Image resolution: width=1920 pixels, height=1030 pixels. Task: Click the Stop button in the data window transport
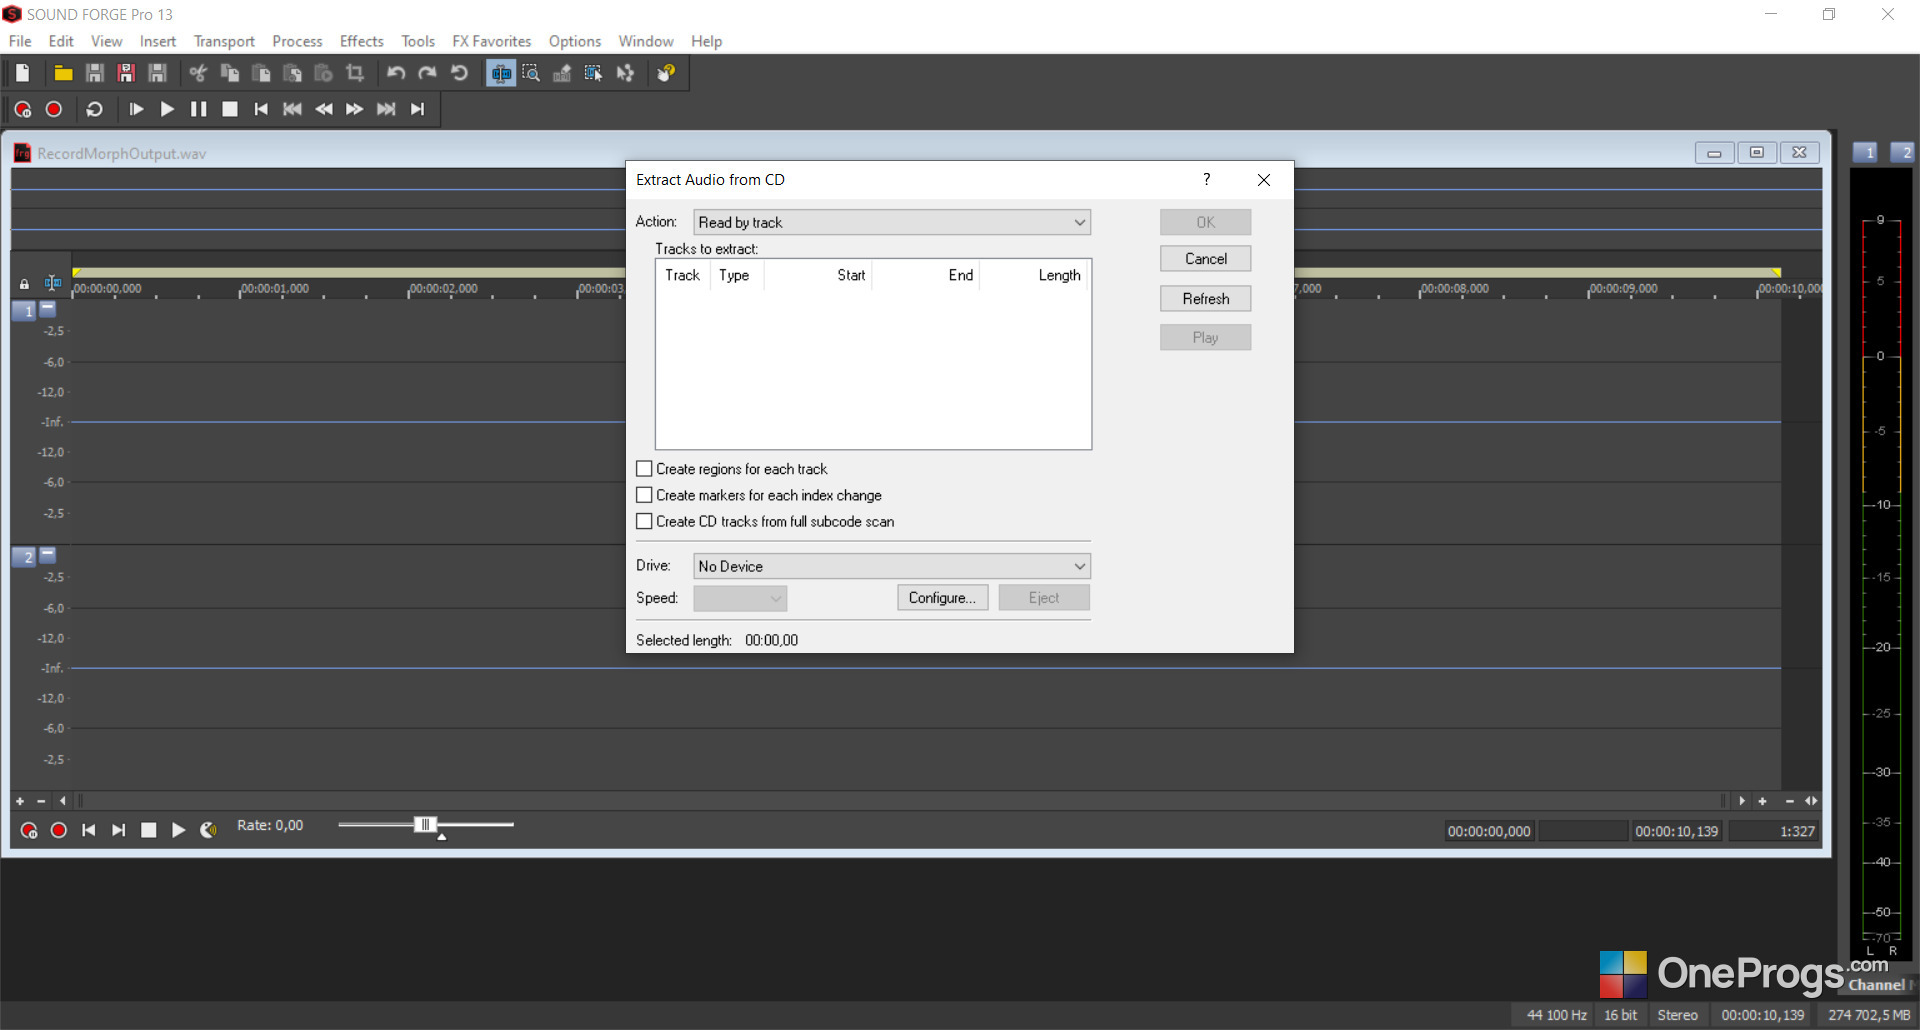(x=148, y=830)
